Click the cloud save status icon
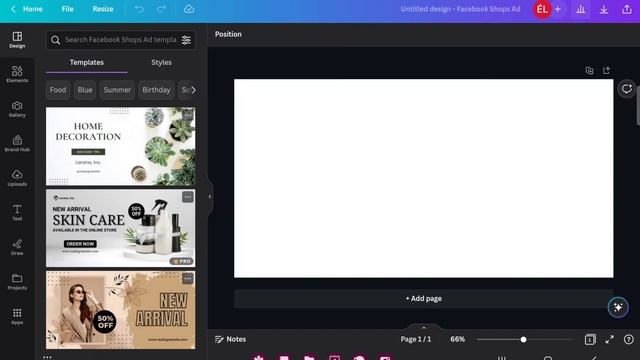This screenshot has width=640, height=360. tap(189, 9)
